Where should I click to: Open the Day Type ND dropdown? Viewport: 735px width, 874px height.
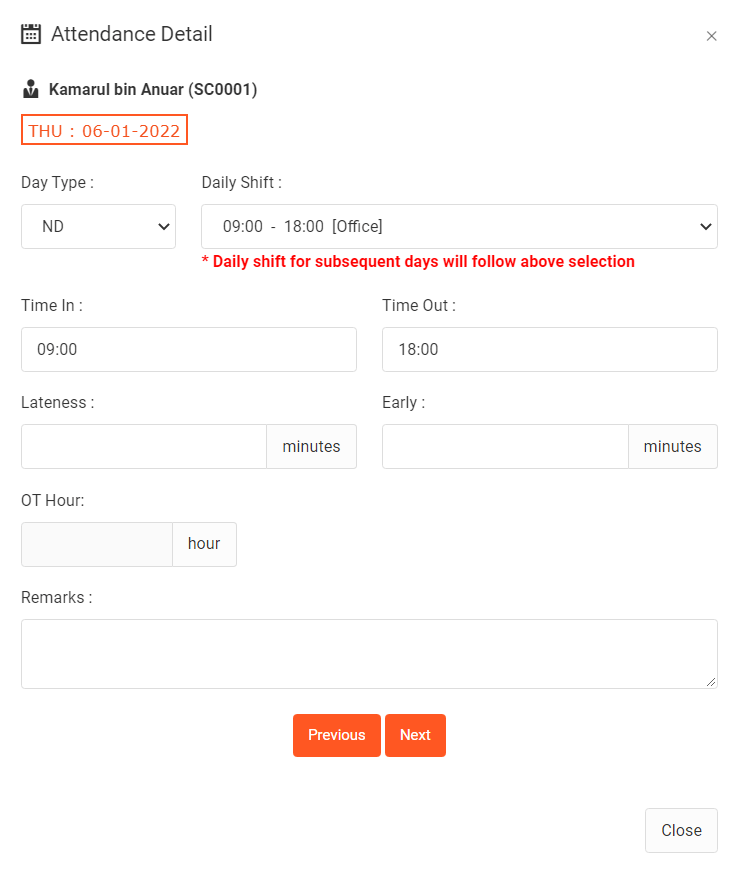99,226
